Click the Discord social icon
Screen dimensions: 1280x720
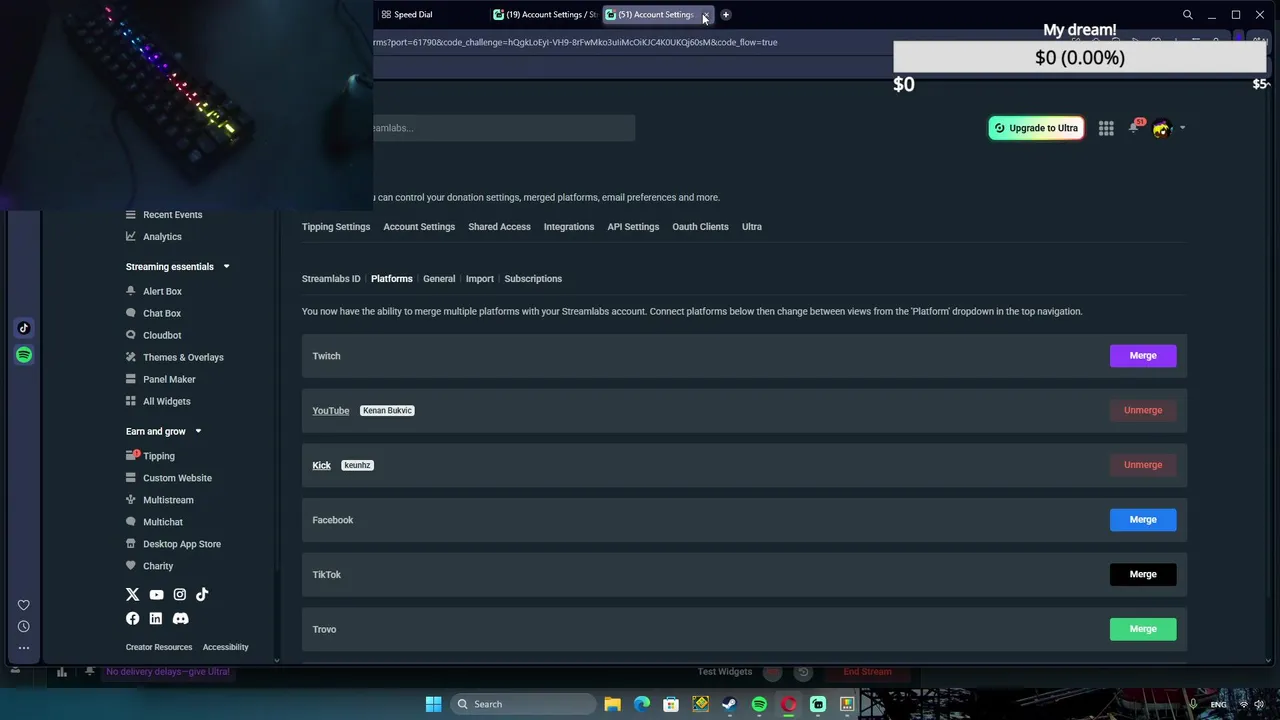pos(180,619)
